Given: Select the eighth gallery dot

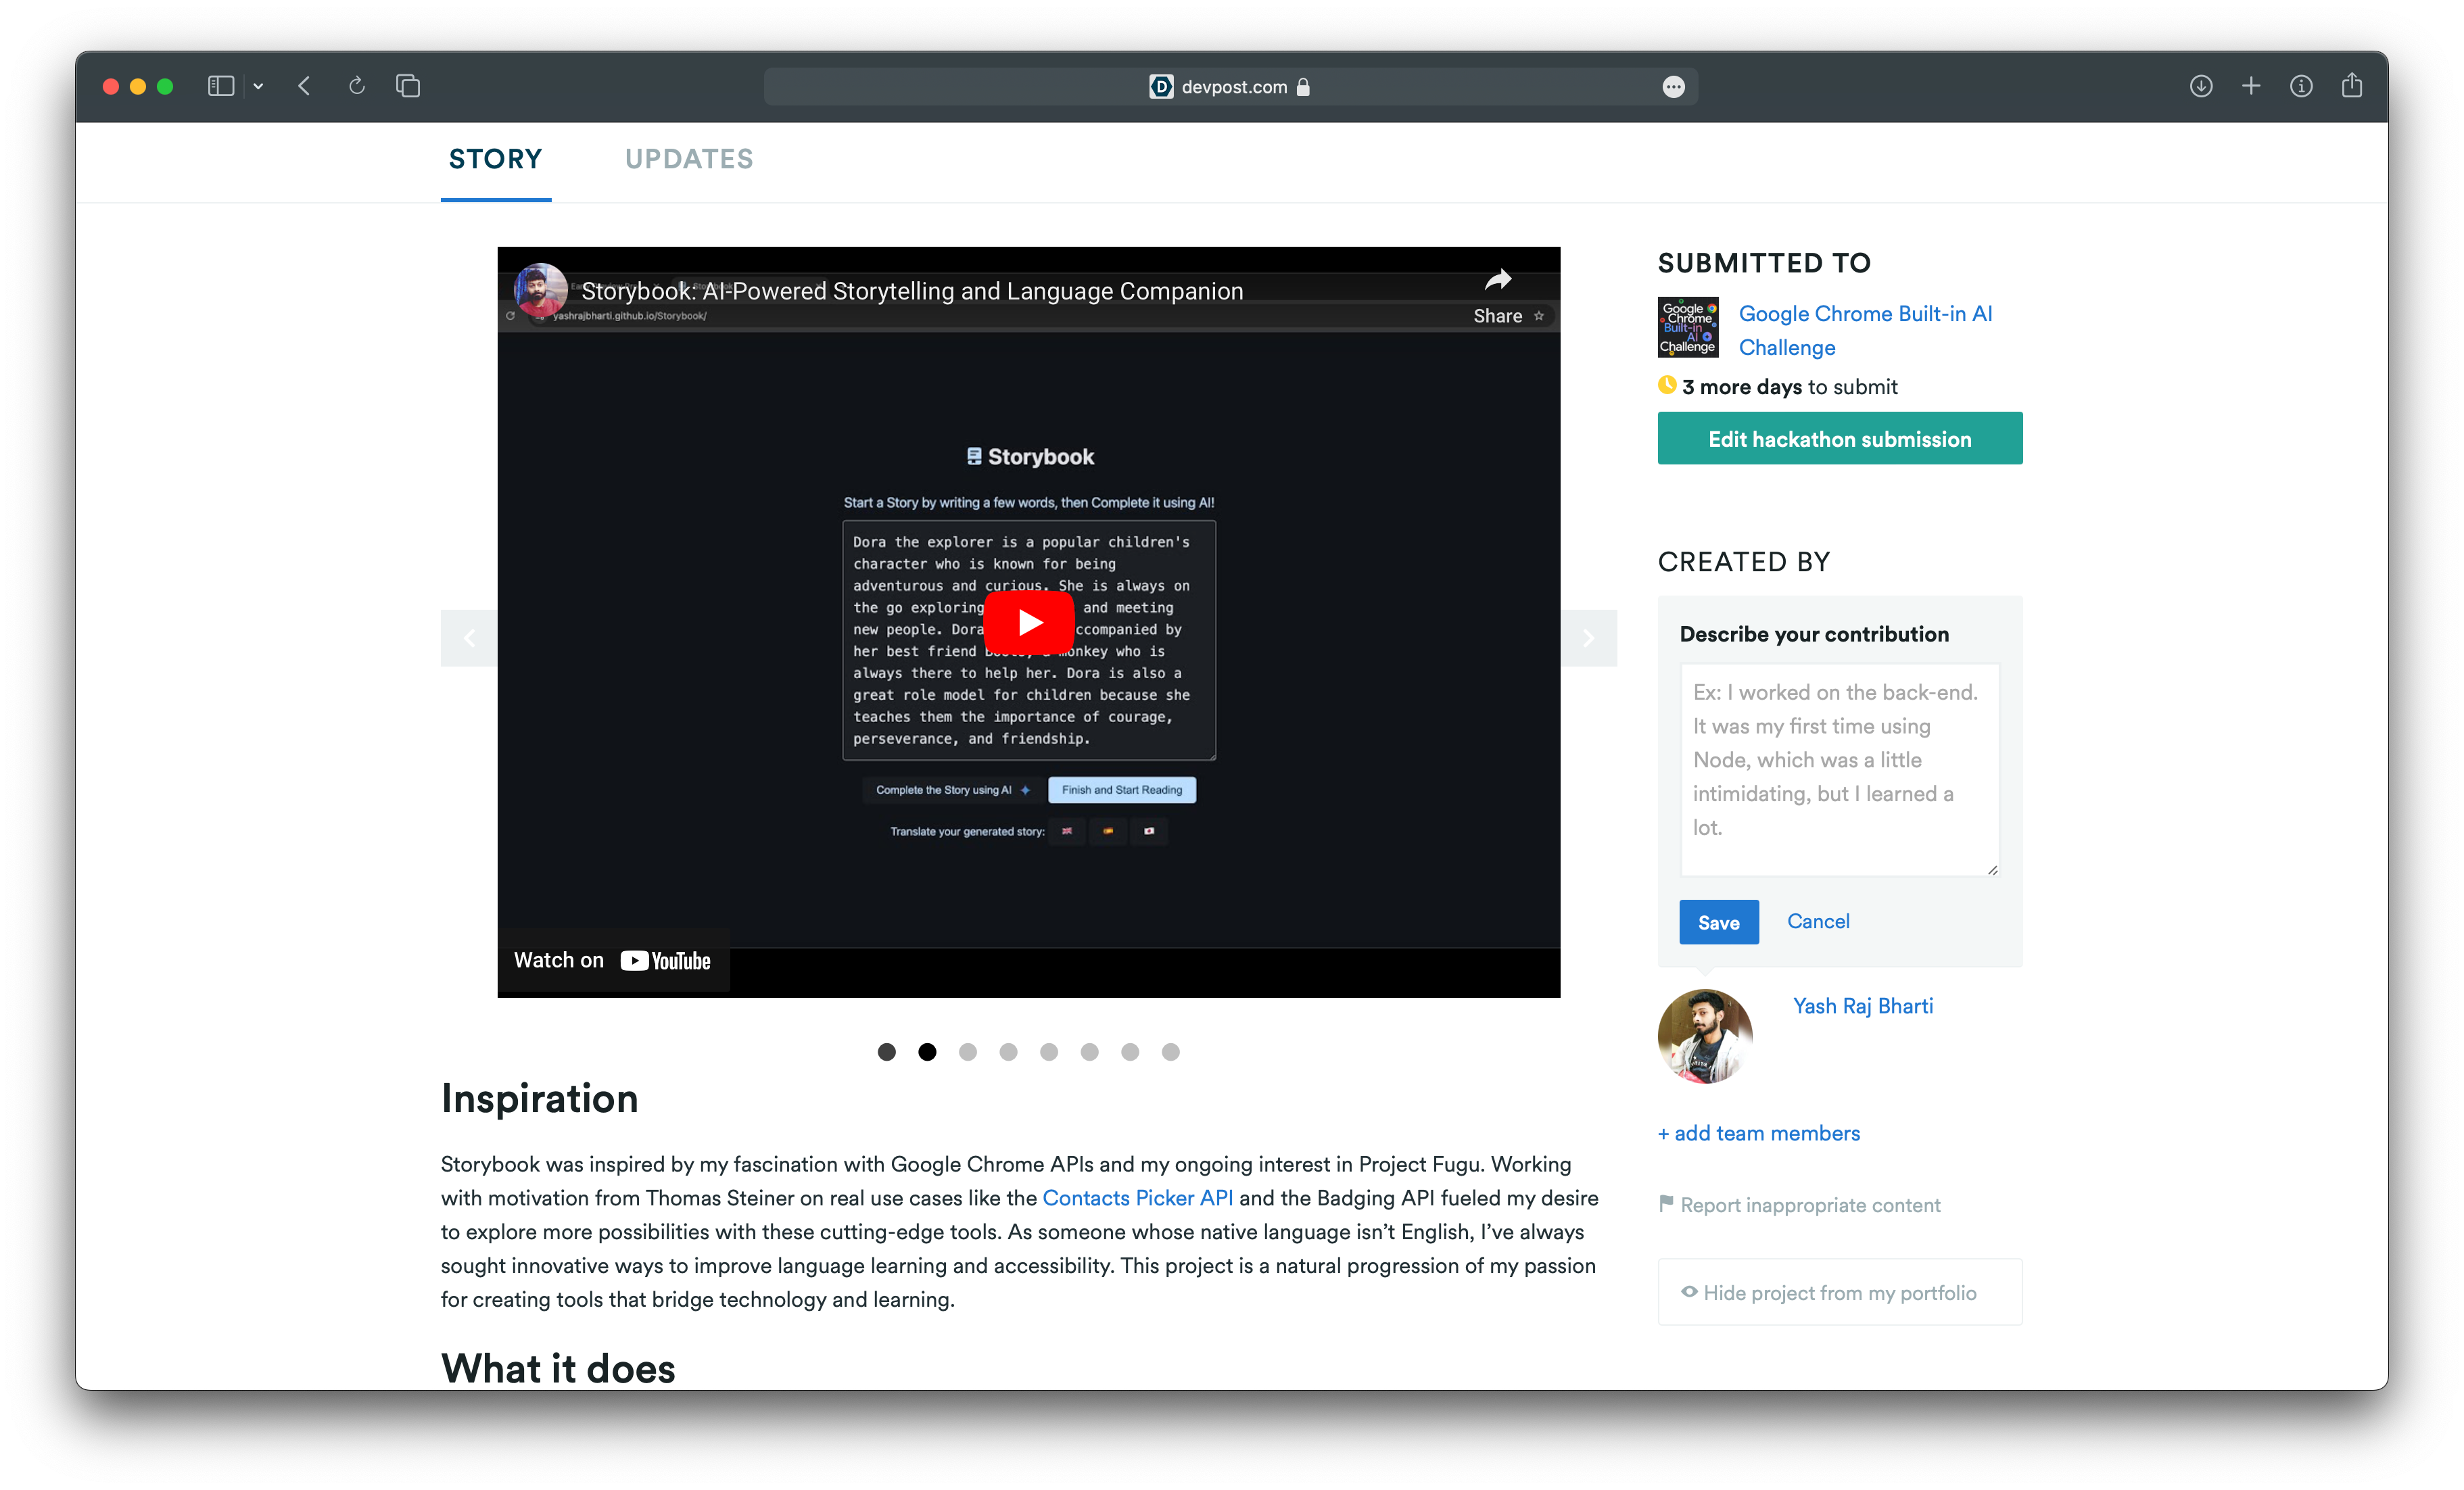Looking at the screenshot, I should click(x=1170, y=1052).
